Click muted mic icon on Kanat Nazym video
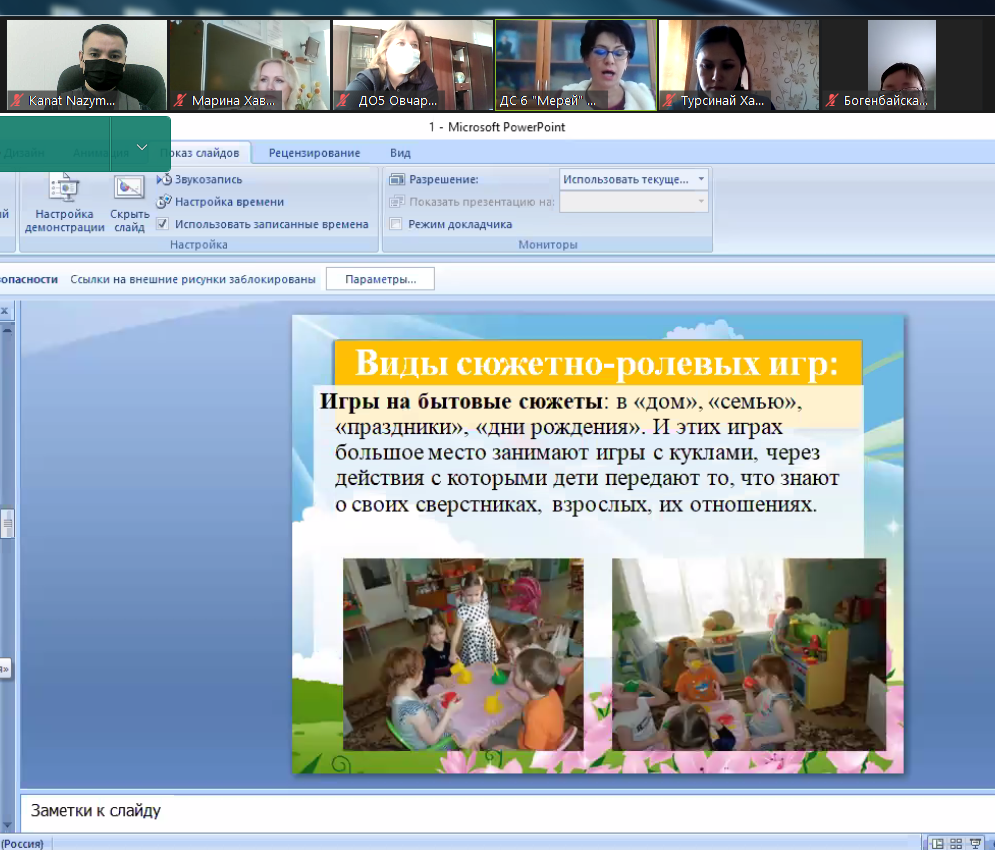The height and width of the screenshot is (850, 995). tap(17, 100)
